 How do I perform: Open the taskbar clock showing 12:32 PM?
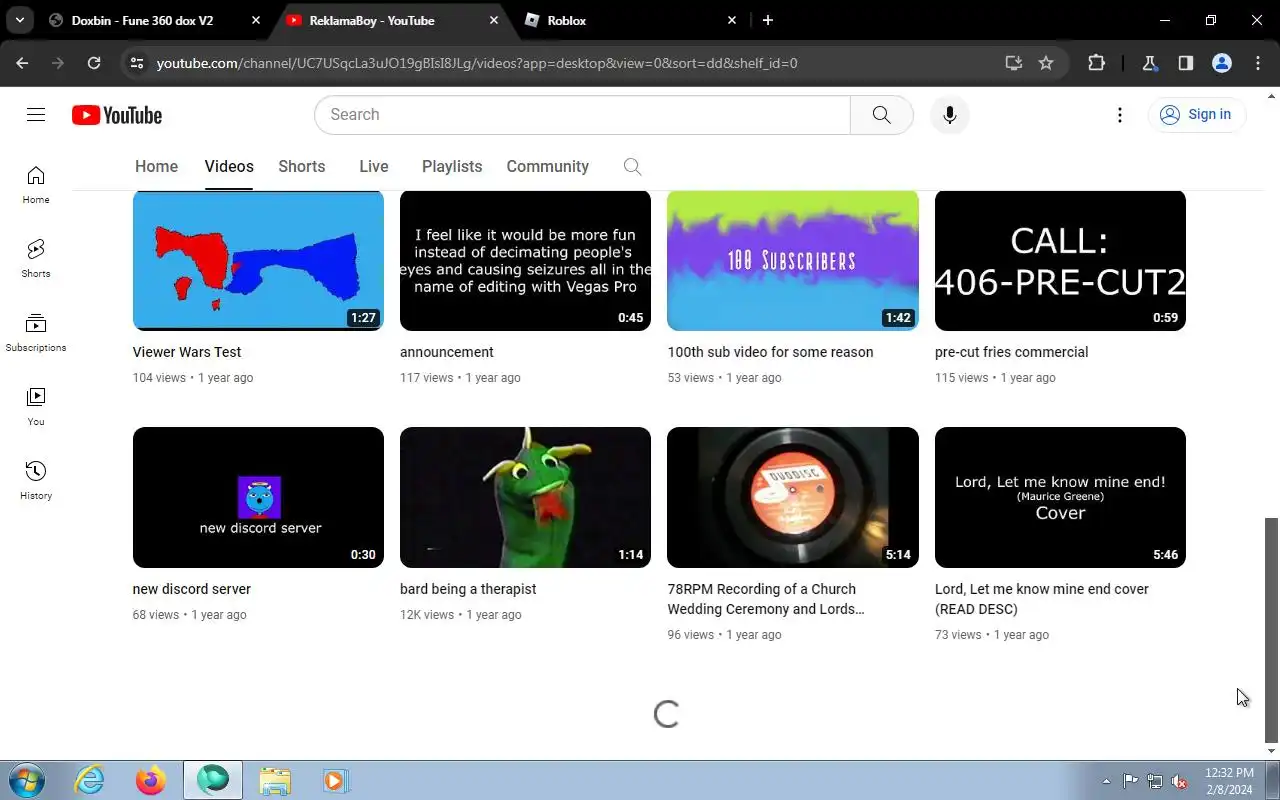(1229, 781)
